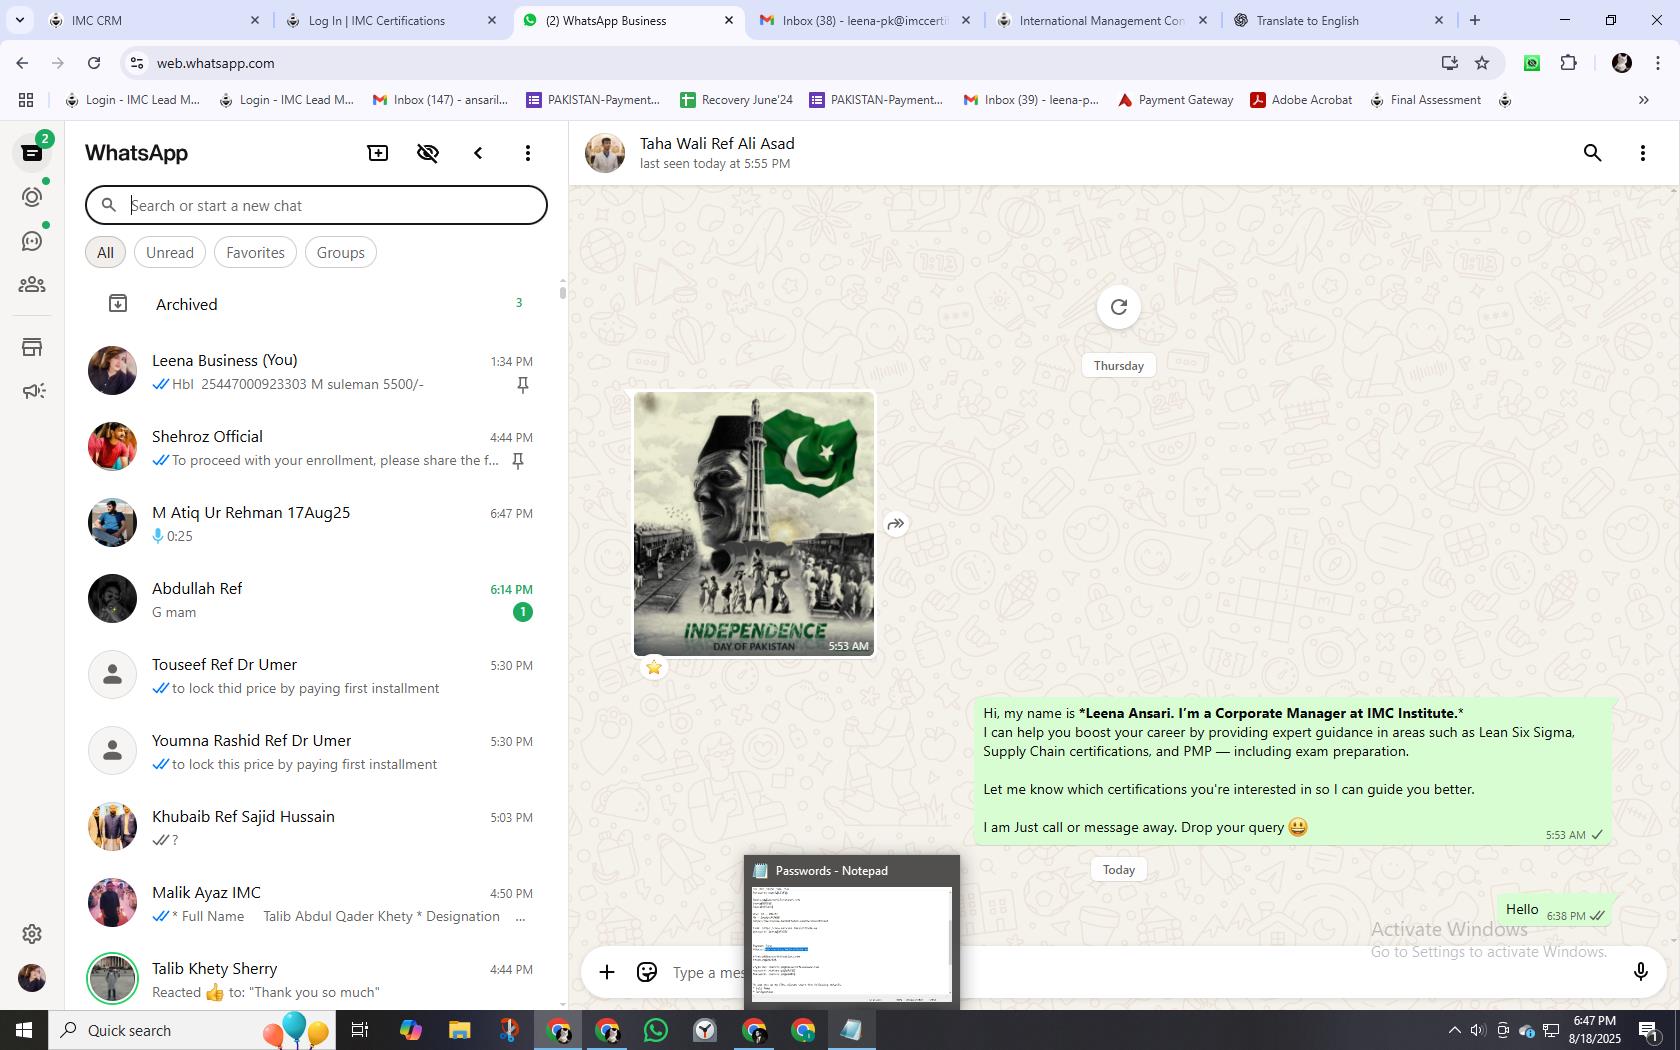Collapse the chat list with back chevron
Screen dimensions: 1680x1050
click(x=478, y=153)
